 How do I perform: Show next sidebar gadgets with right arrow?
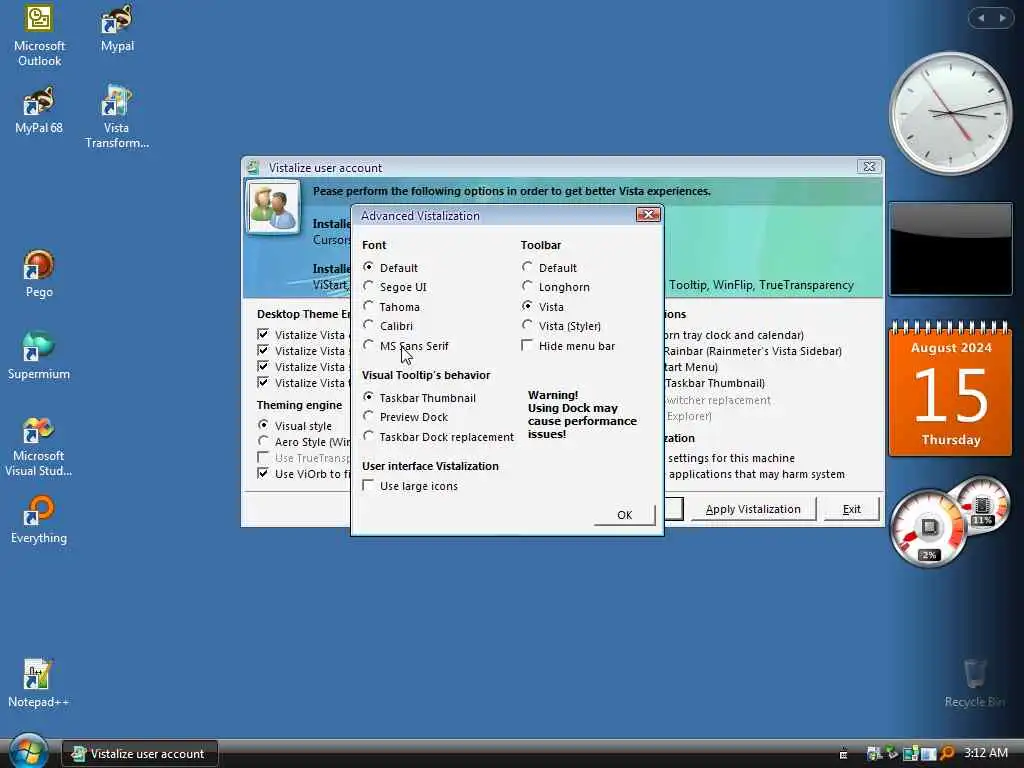pos(1002,18)
